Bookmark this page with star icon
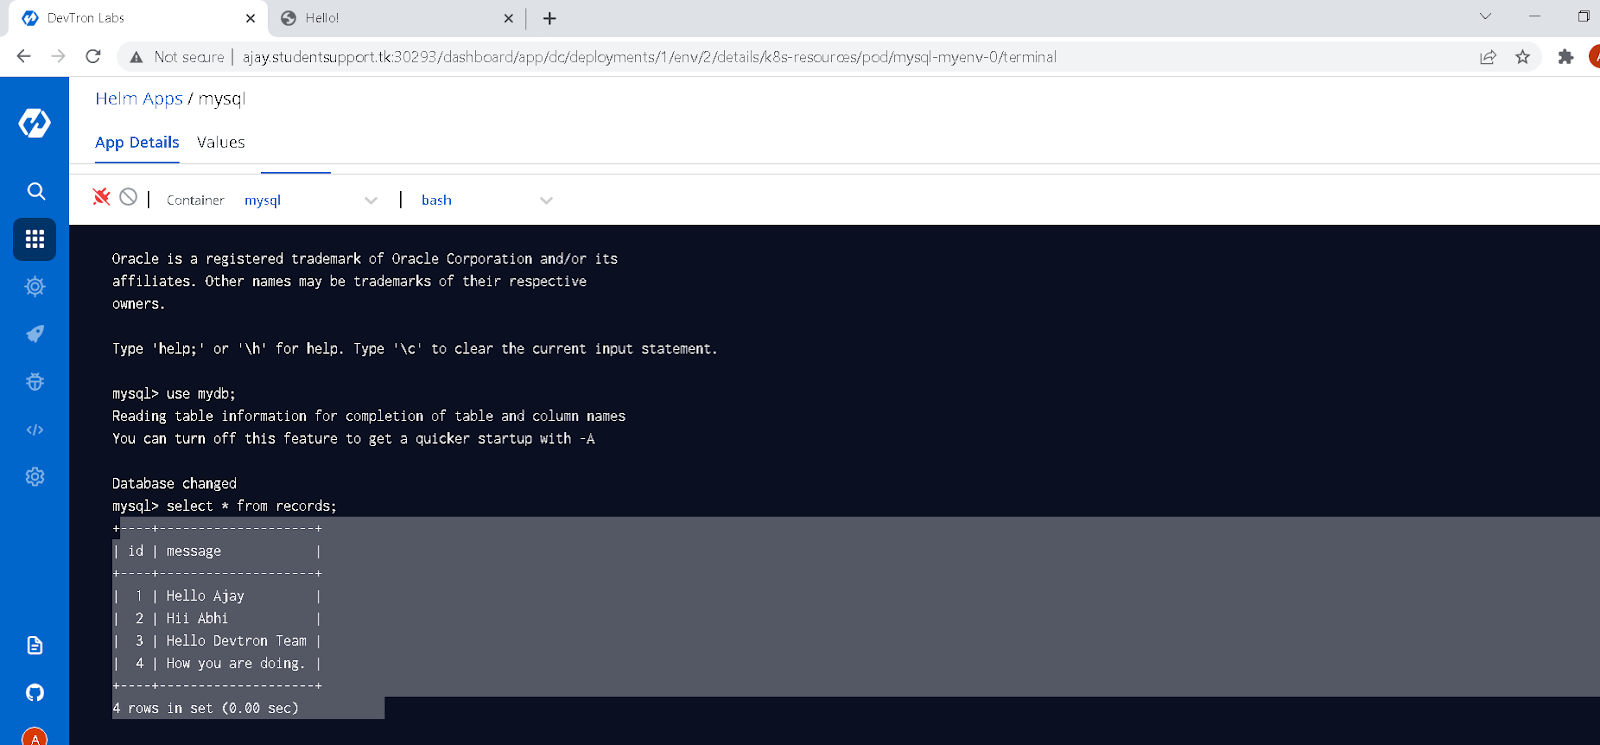Screen dimensions: 1600x745 pos(1523,57)
